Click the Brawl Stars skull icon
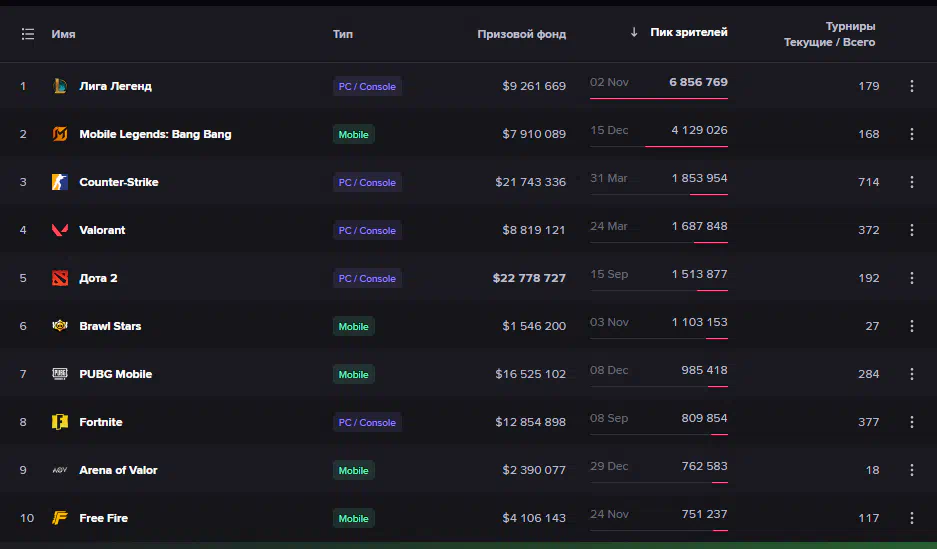The width and height of the screenshot is (937, 549). pyautogui.click(x=60, y=326)
